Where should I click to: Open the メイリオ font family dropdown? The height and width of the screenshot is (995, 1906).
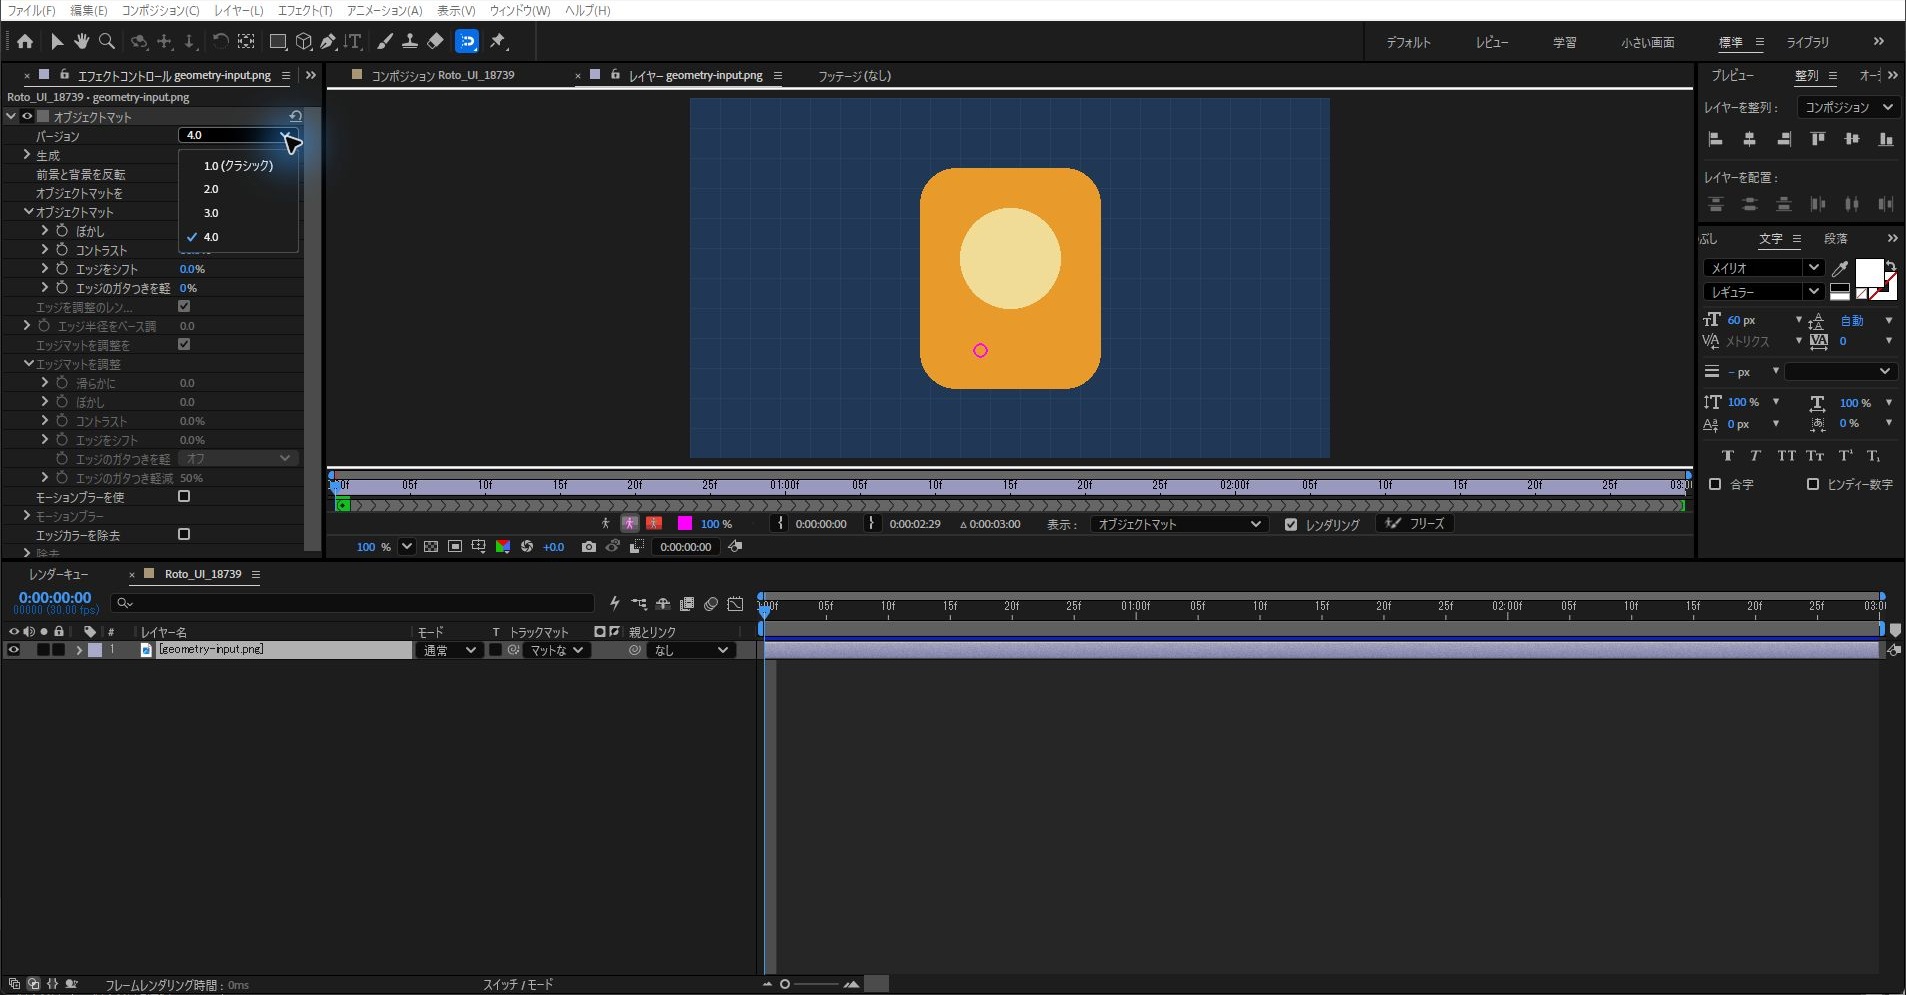pyautogui.click(x=1763, y=268)
